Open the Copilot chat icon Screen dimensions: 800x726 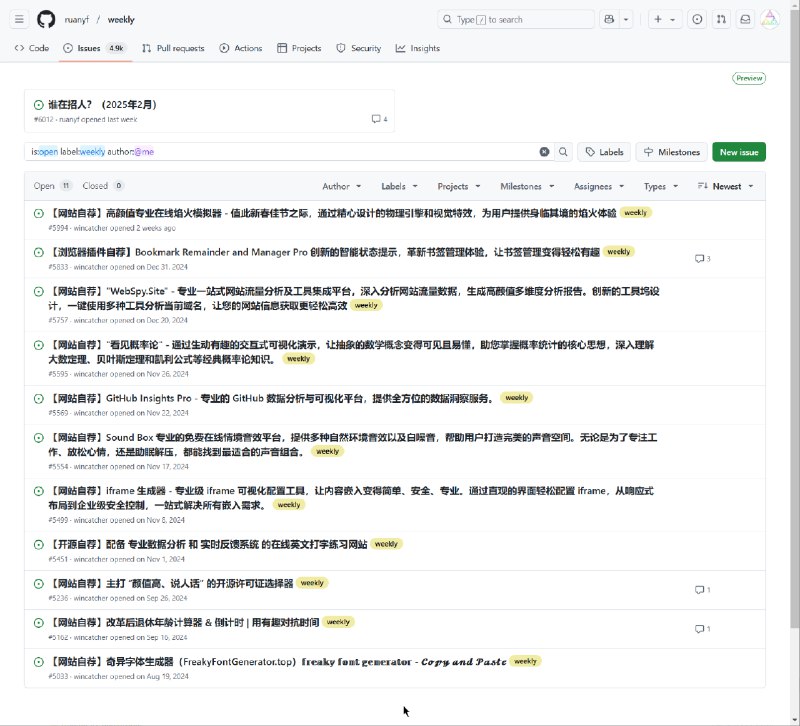609,19
